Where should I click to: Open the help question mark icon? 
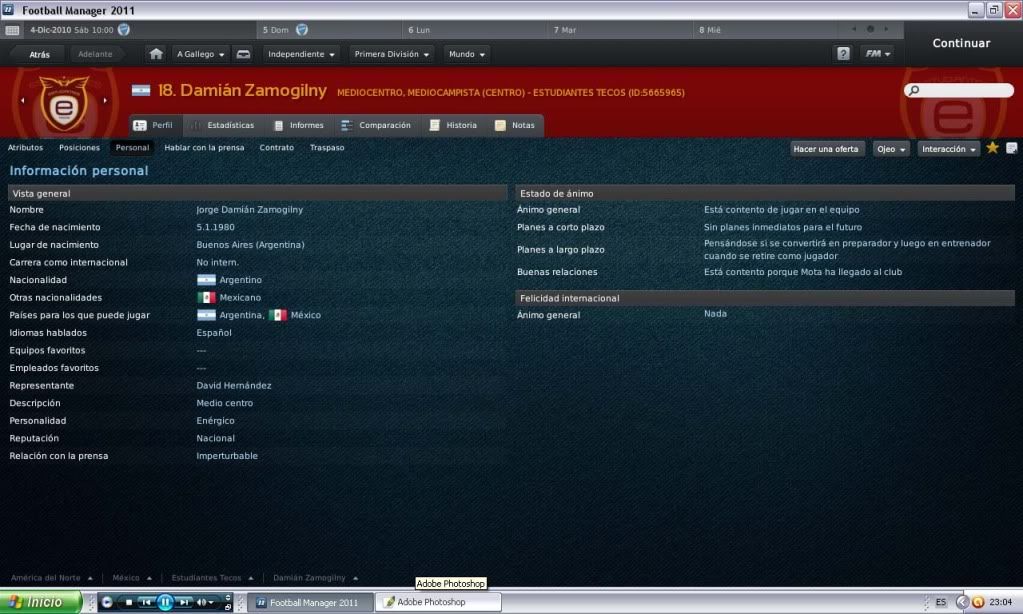843,54
